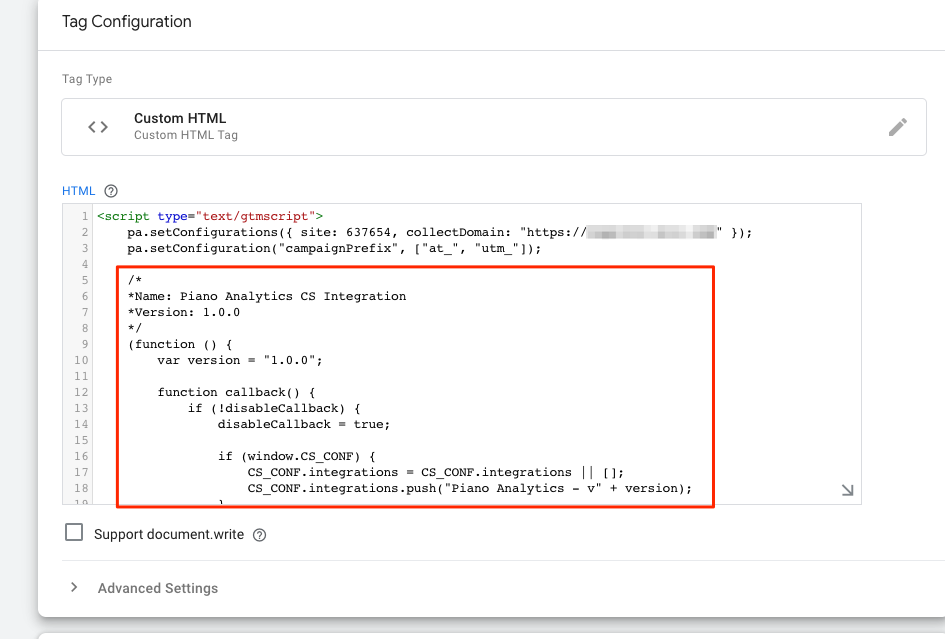Screen dimensions: 945x639
Task: Click the 'if (!disableCallback) {' line
Action: [x=274, y=409]
